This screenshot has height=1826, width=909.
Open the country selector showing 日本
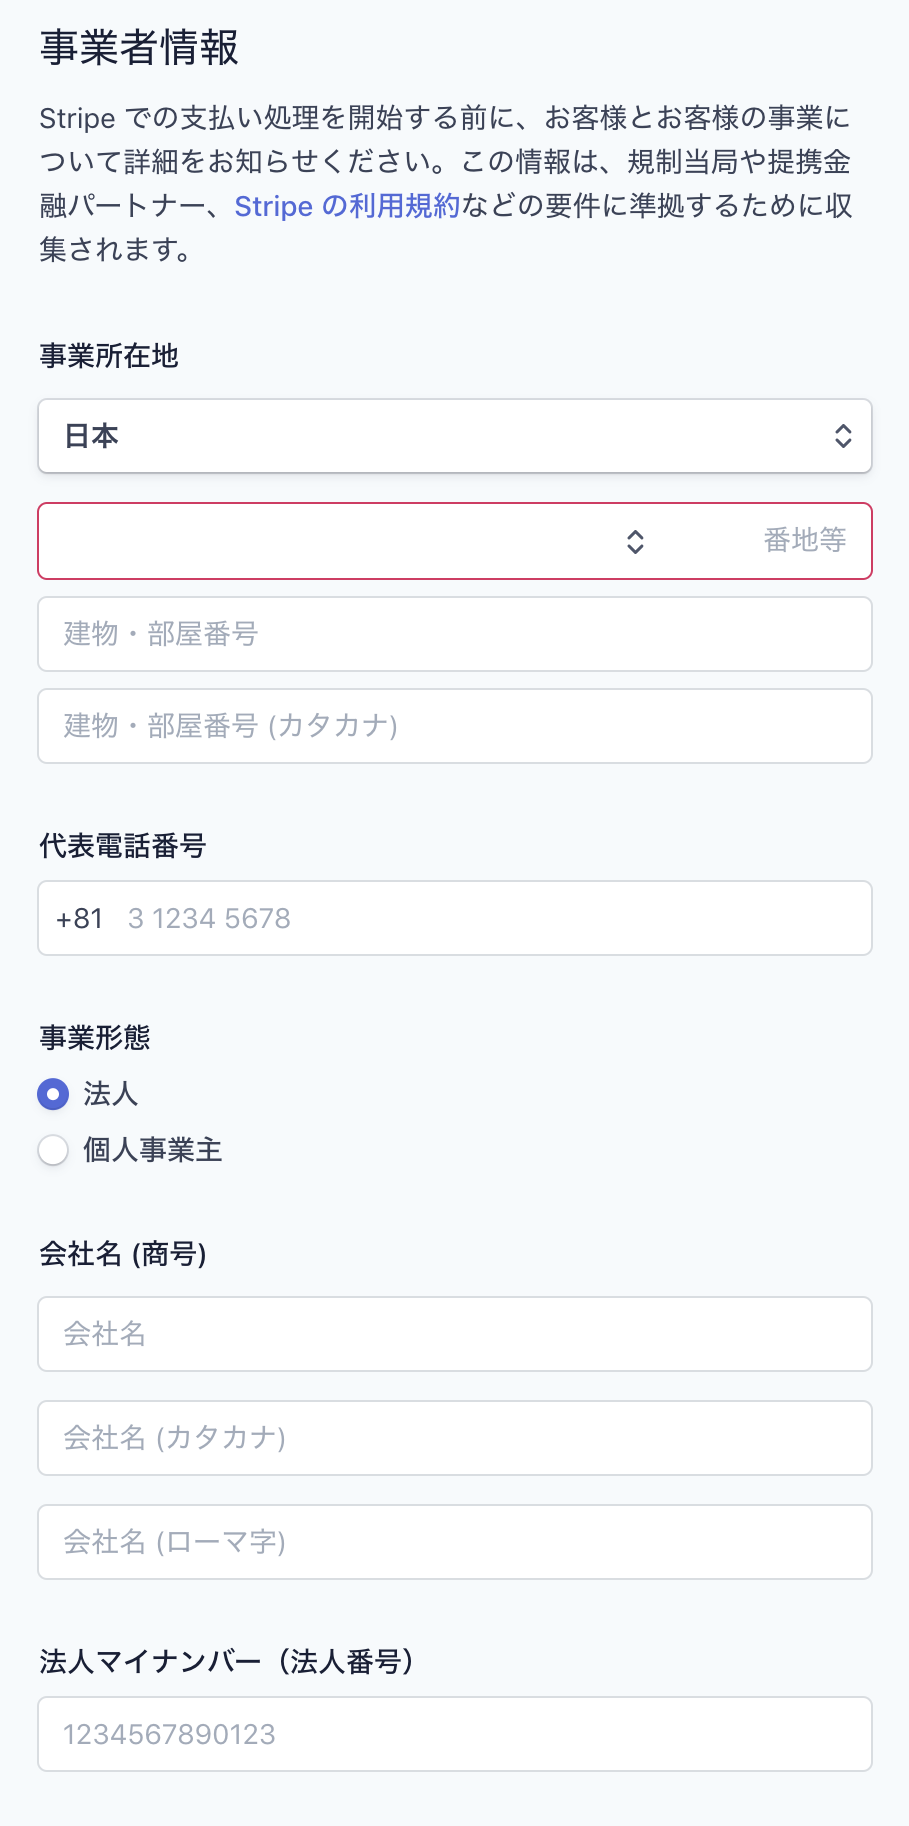coord(455,436)
